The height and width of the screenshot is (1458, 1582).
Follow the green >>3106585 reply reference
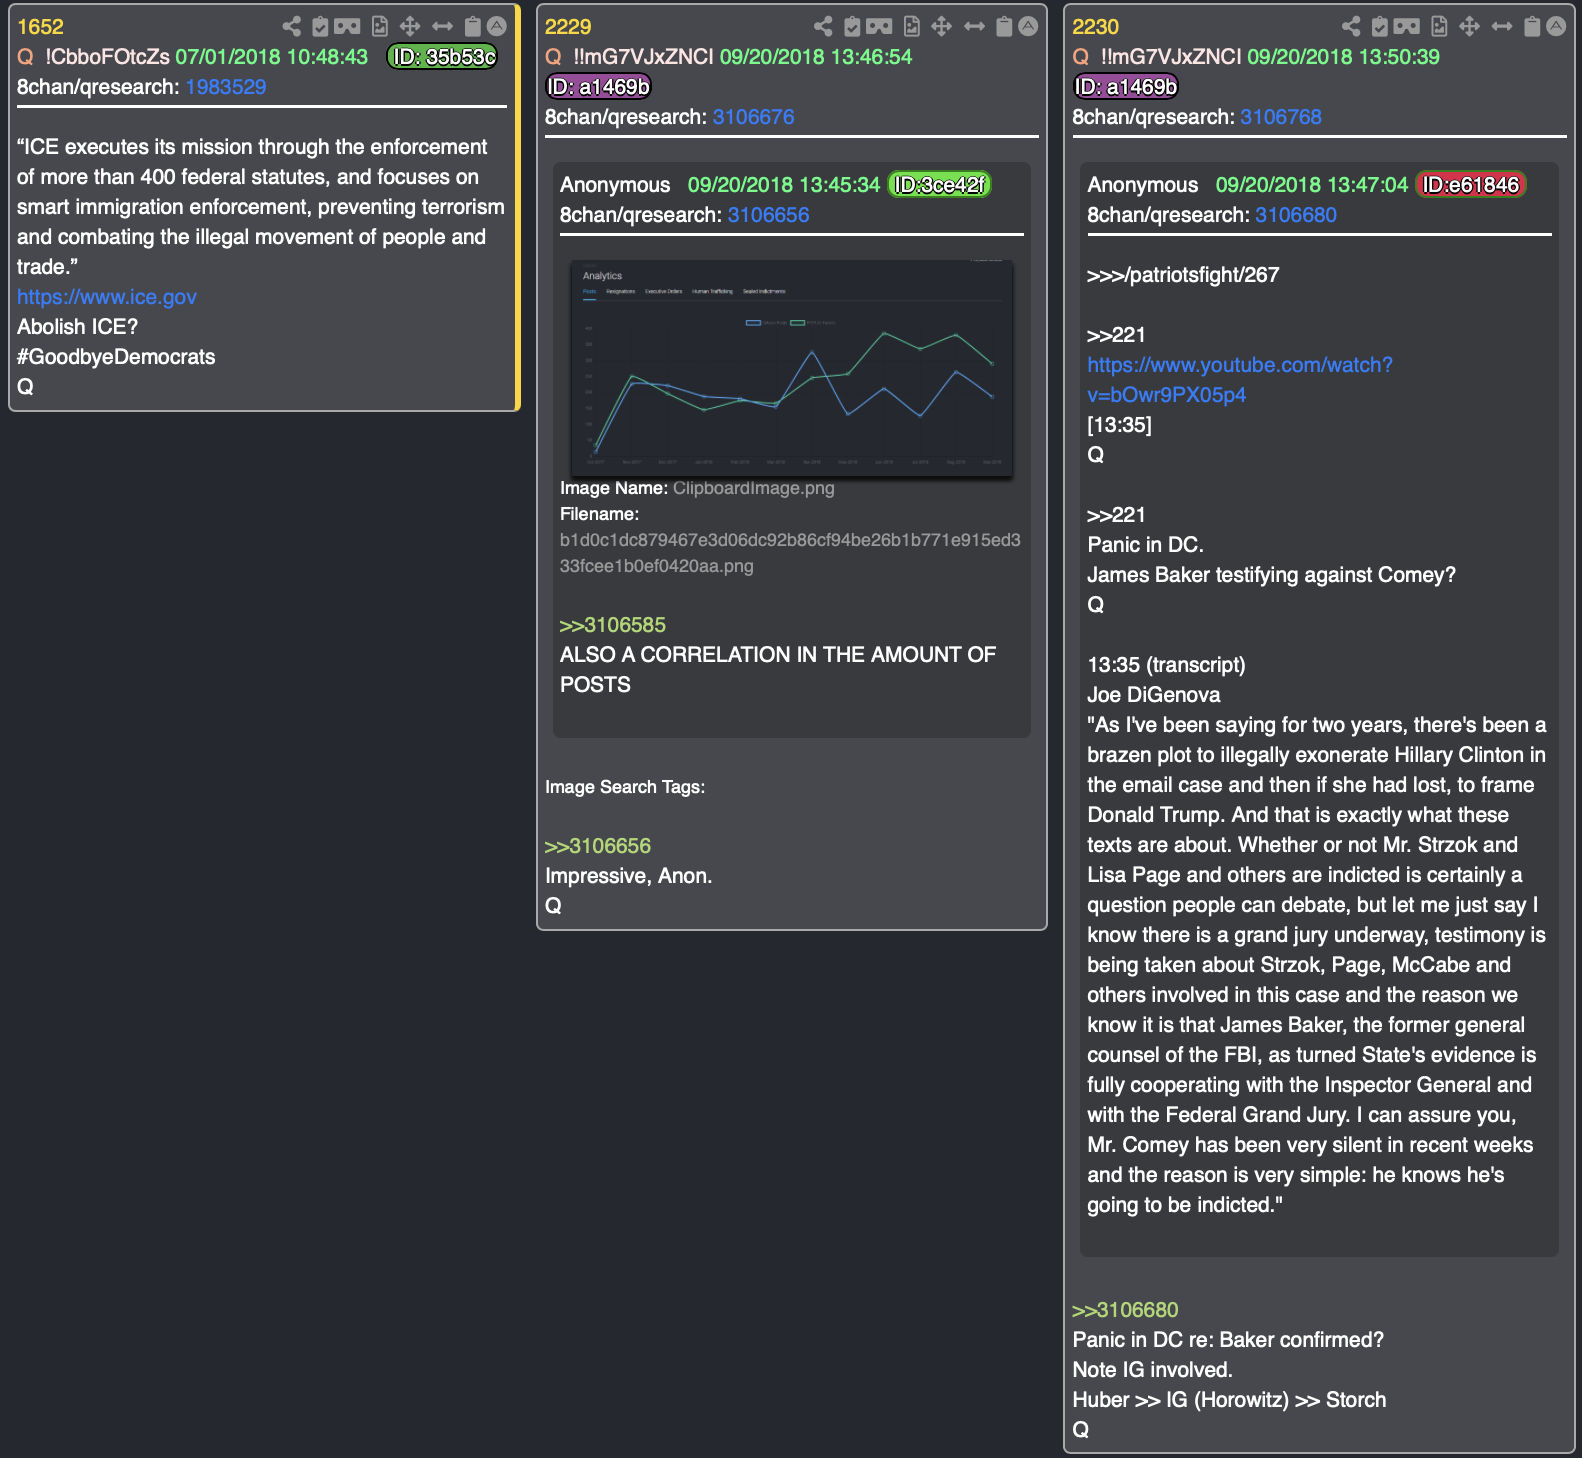(613, 625)
